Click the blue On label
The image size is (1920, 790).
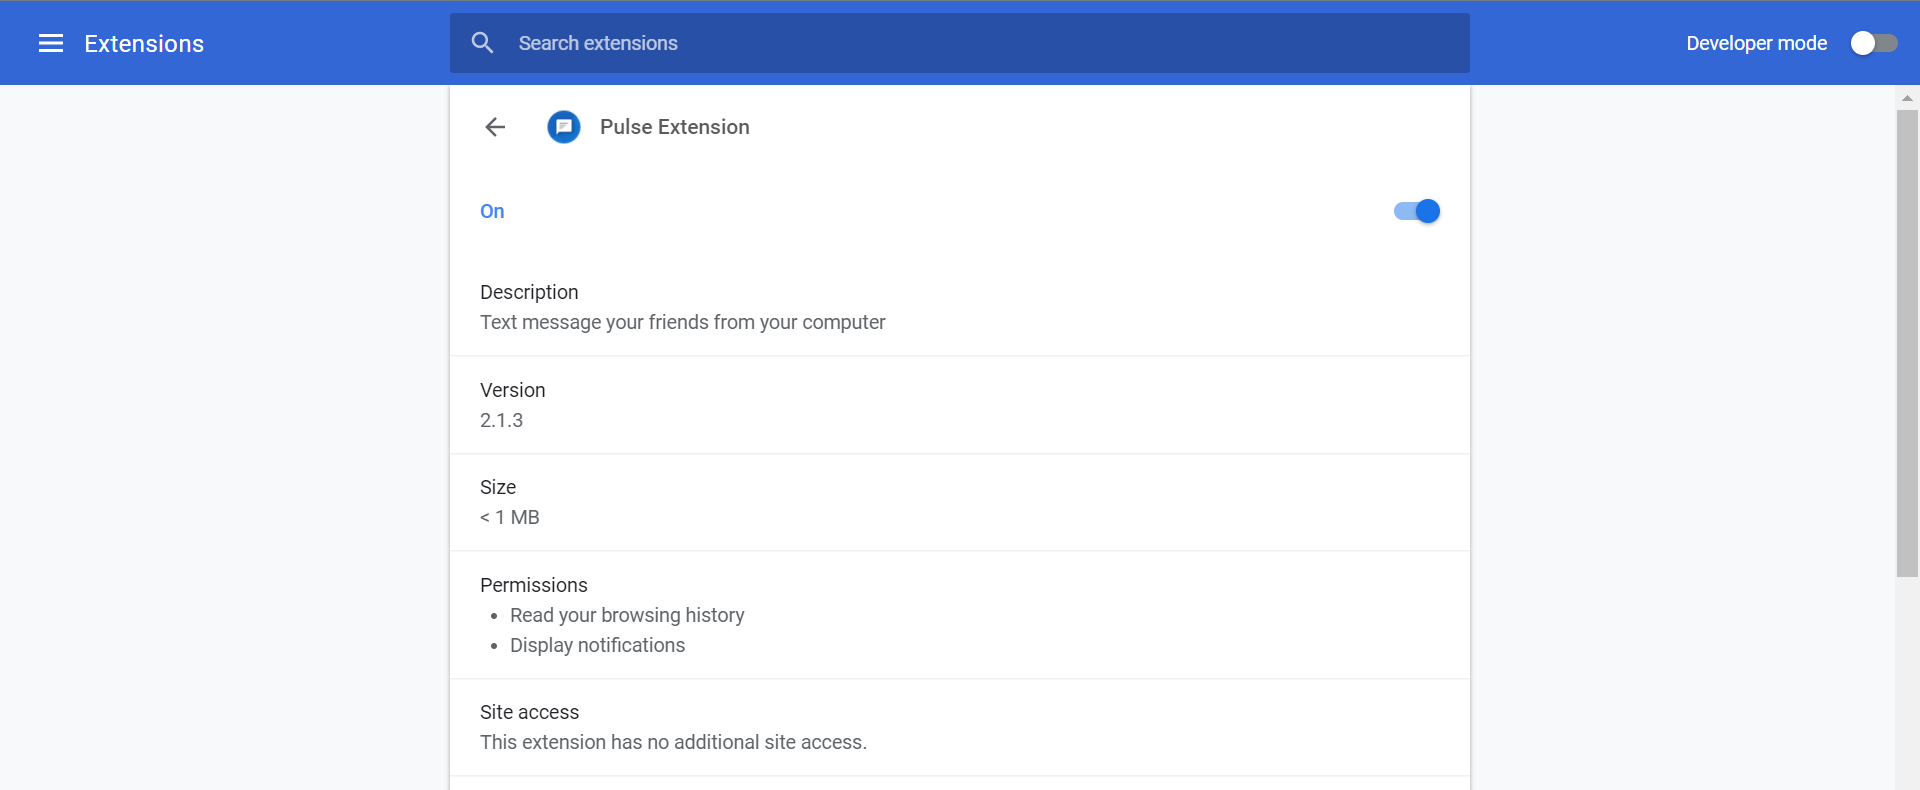coord(491,211)
